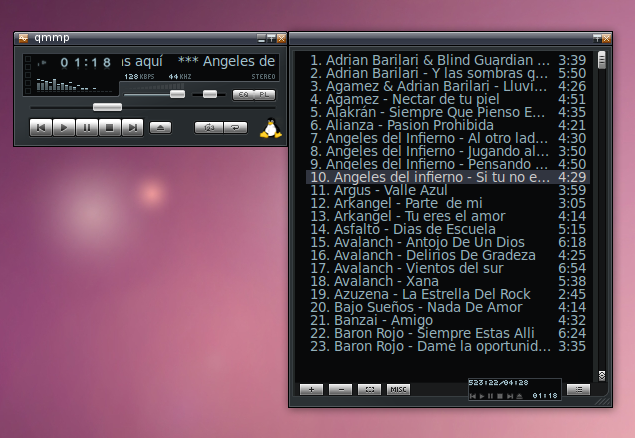Open the playlist list options menu button
The width and height of the screenshot is (635, 438).
click(x=578, y=389)
